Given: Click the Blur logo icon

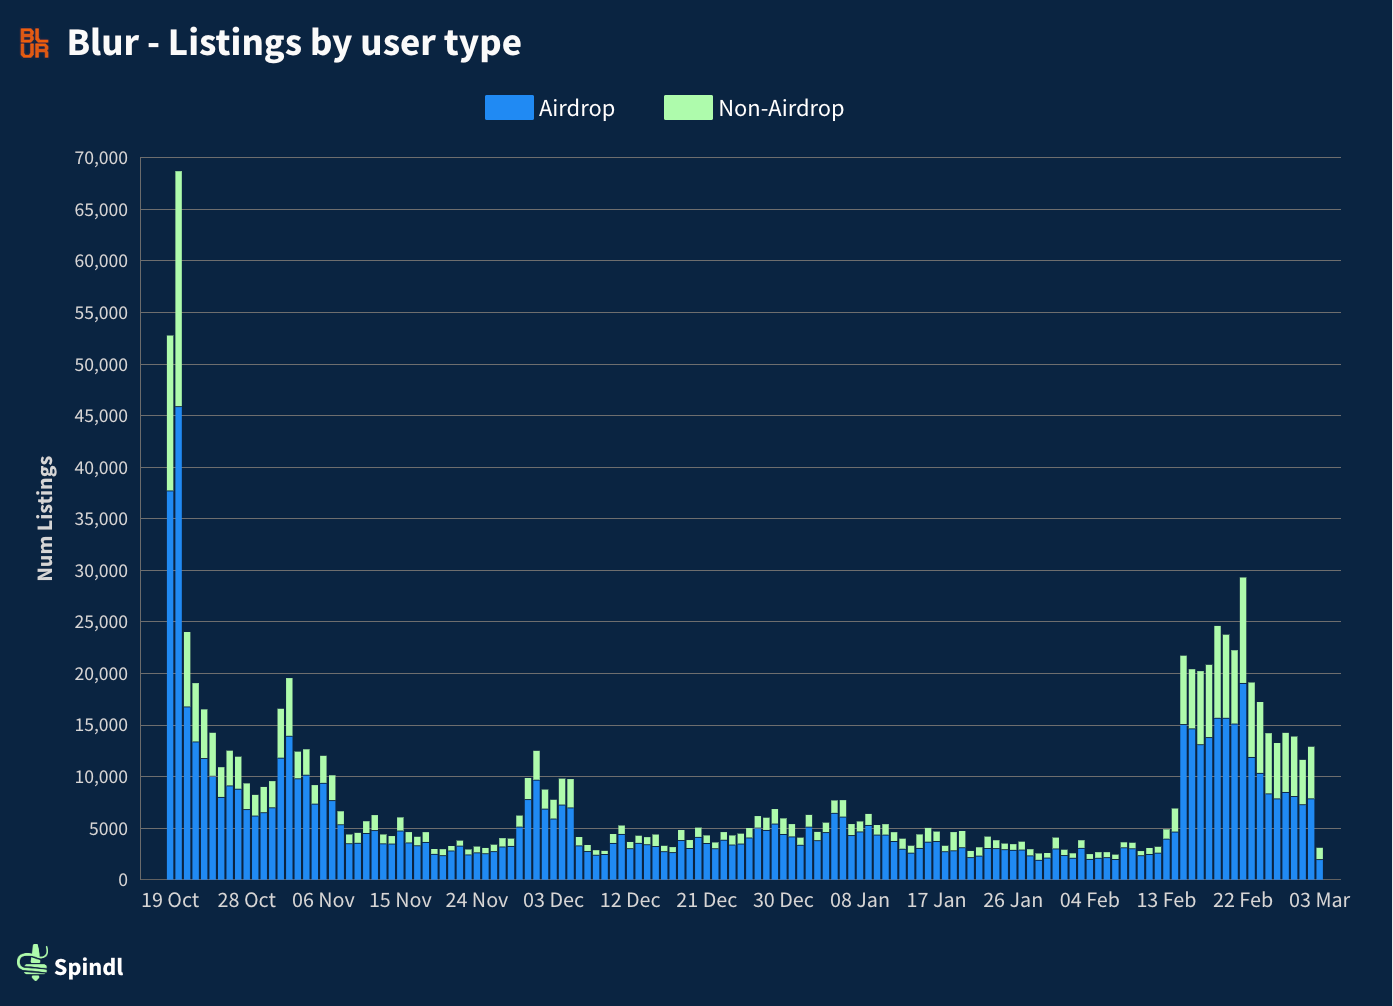Looking at the screenshot, I should click(34, 43).
